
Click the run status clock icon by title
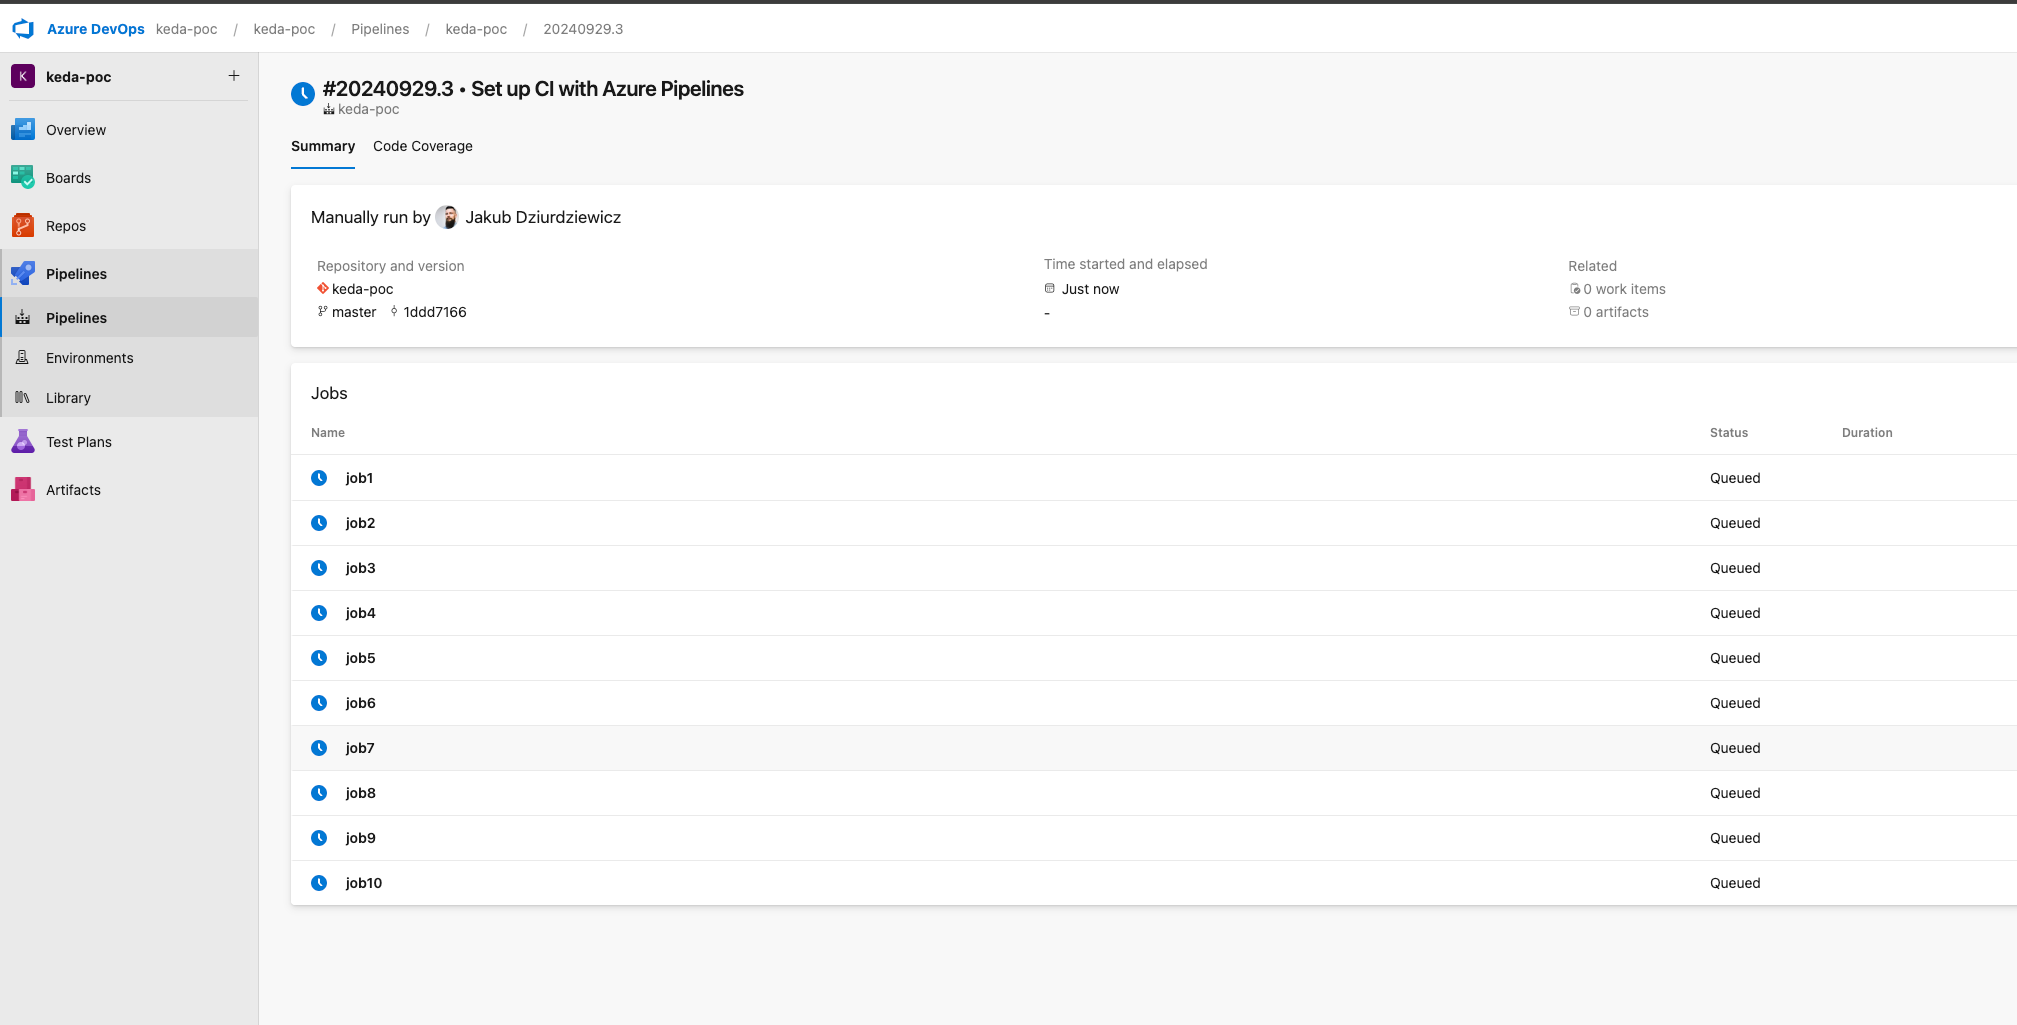point(303,94)
